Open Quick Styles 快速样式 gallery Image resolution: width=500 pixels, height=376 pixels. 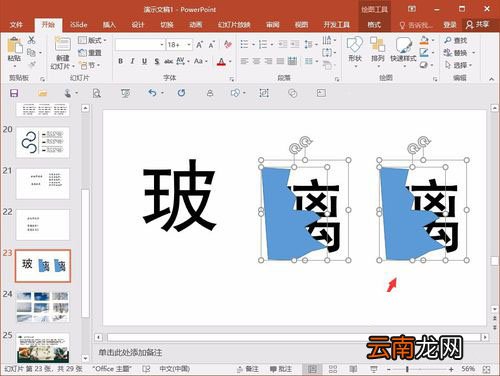[x=403, y=51]
